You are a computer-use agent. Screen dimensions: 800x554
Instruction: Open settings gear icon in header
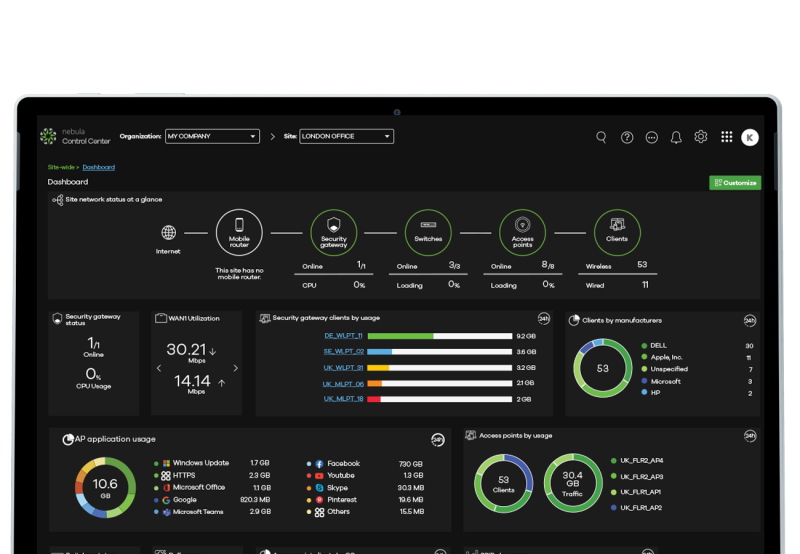701,137
